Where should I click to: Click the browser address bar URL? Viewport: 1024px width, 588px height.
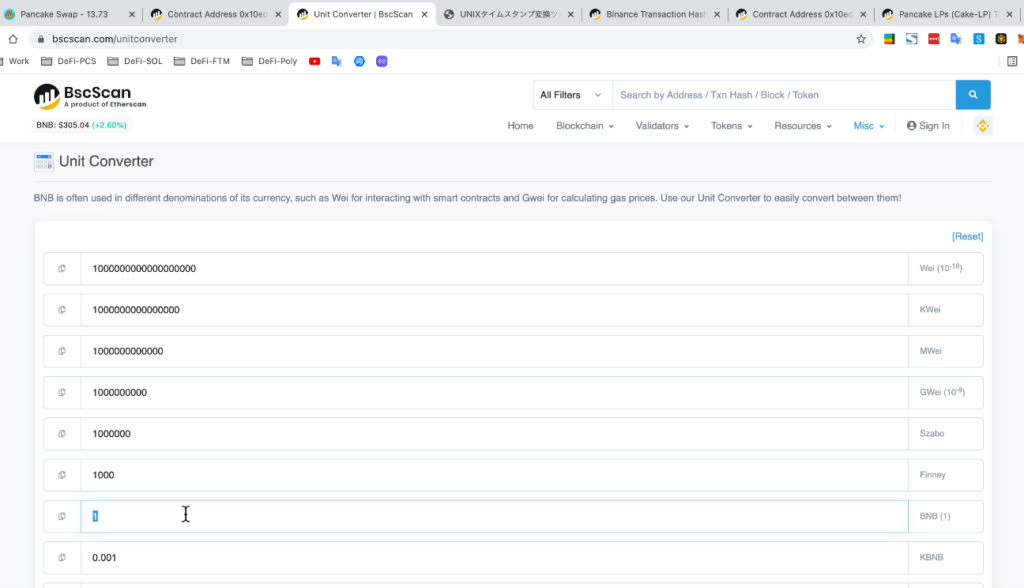(x=115, y=39)
